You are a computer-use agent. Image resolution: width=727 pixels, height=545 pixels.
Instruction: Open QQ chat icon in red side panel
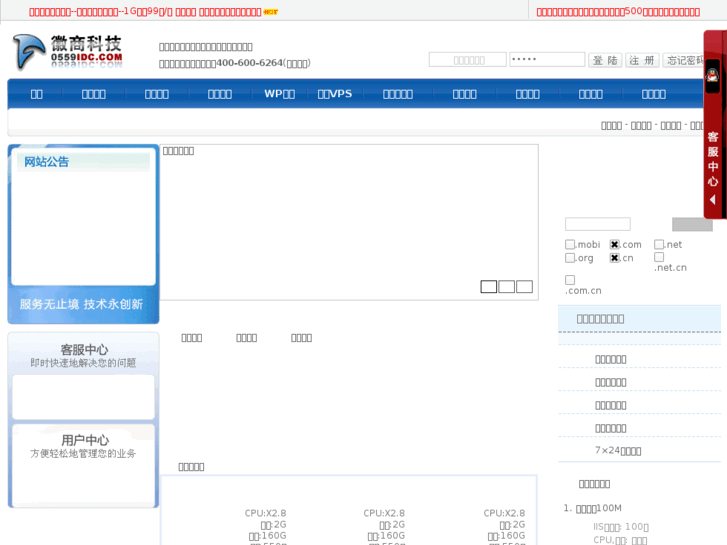tap(712, 75)
